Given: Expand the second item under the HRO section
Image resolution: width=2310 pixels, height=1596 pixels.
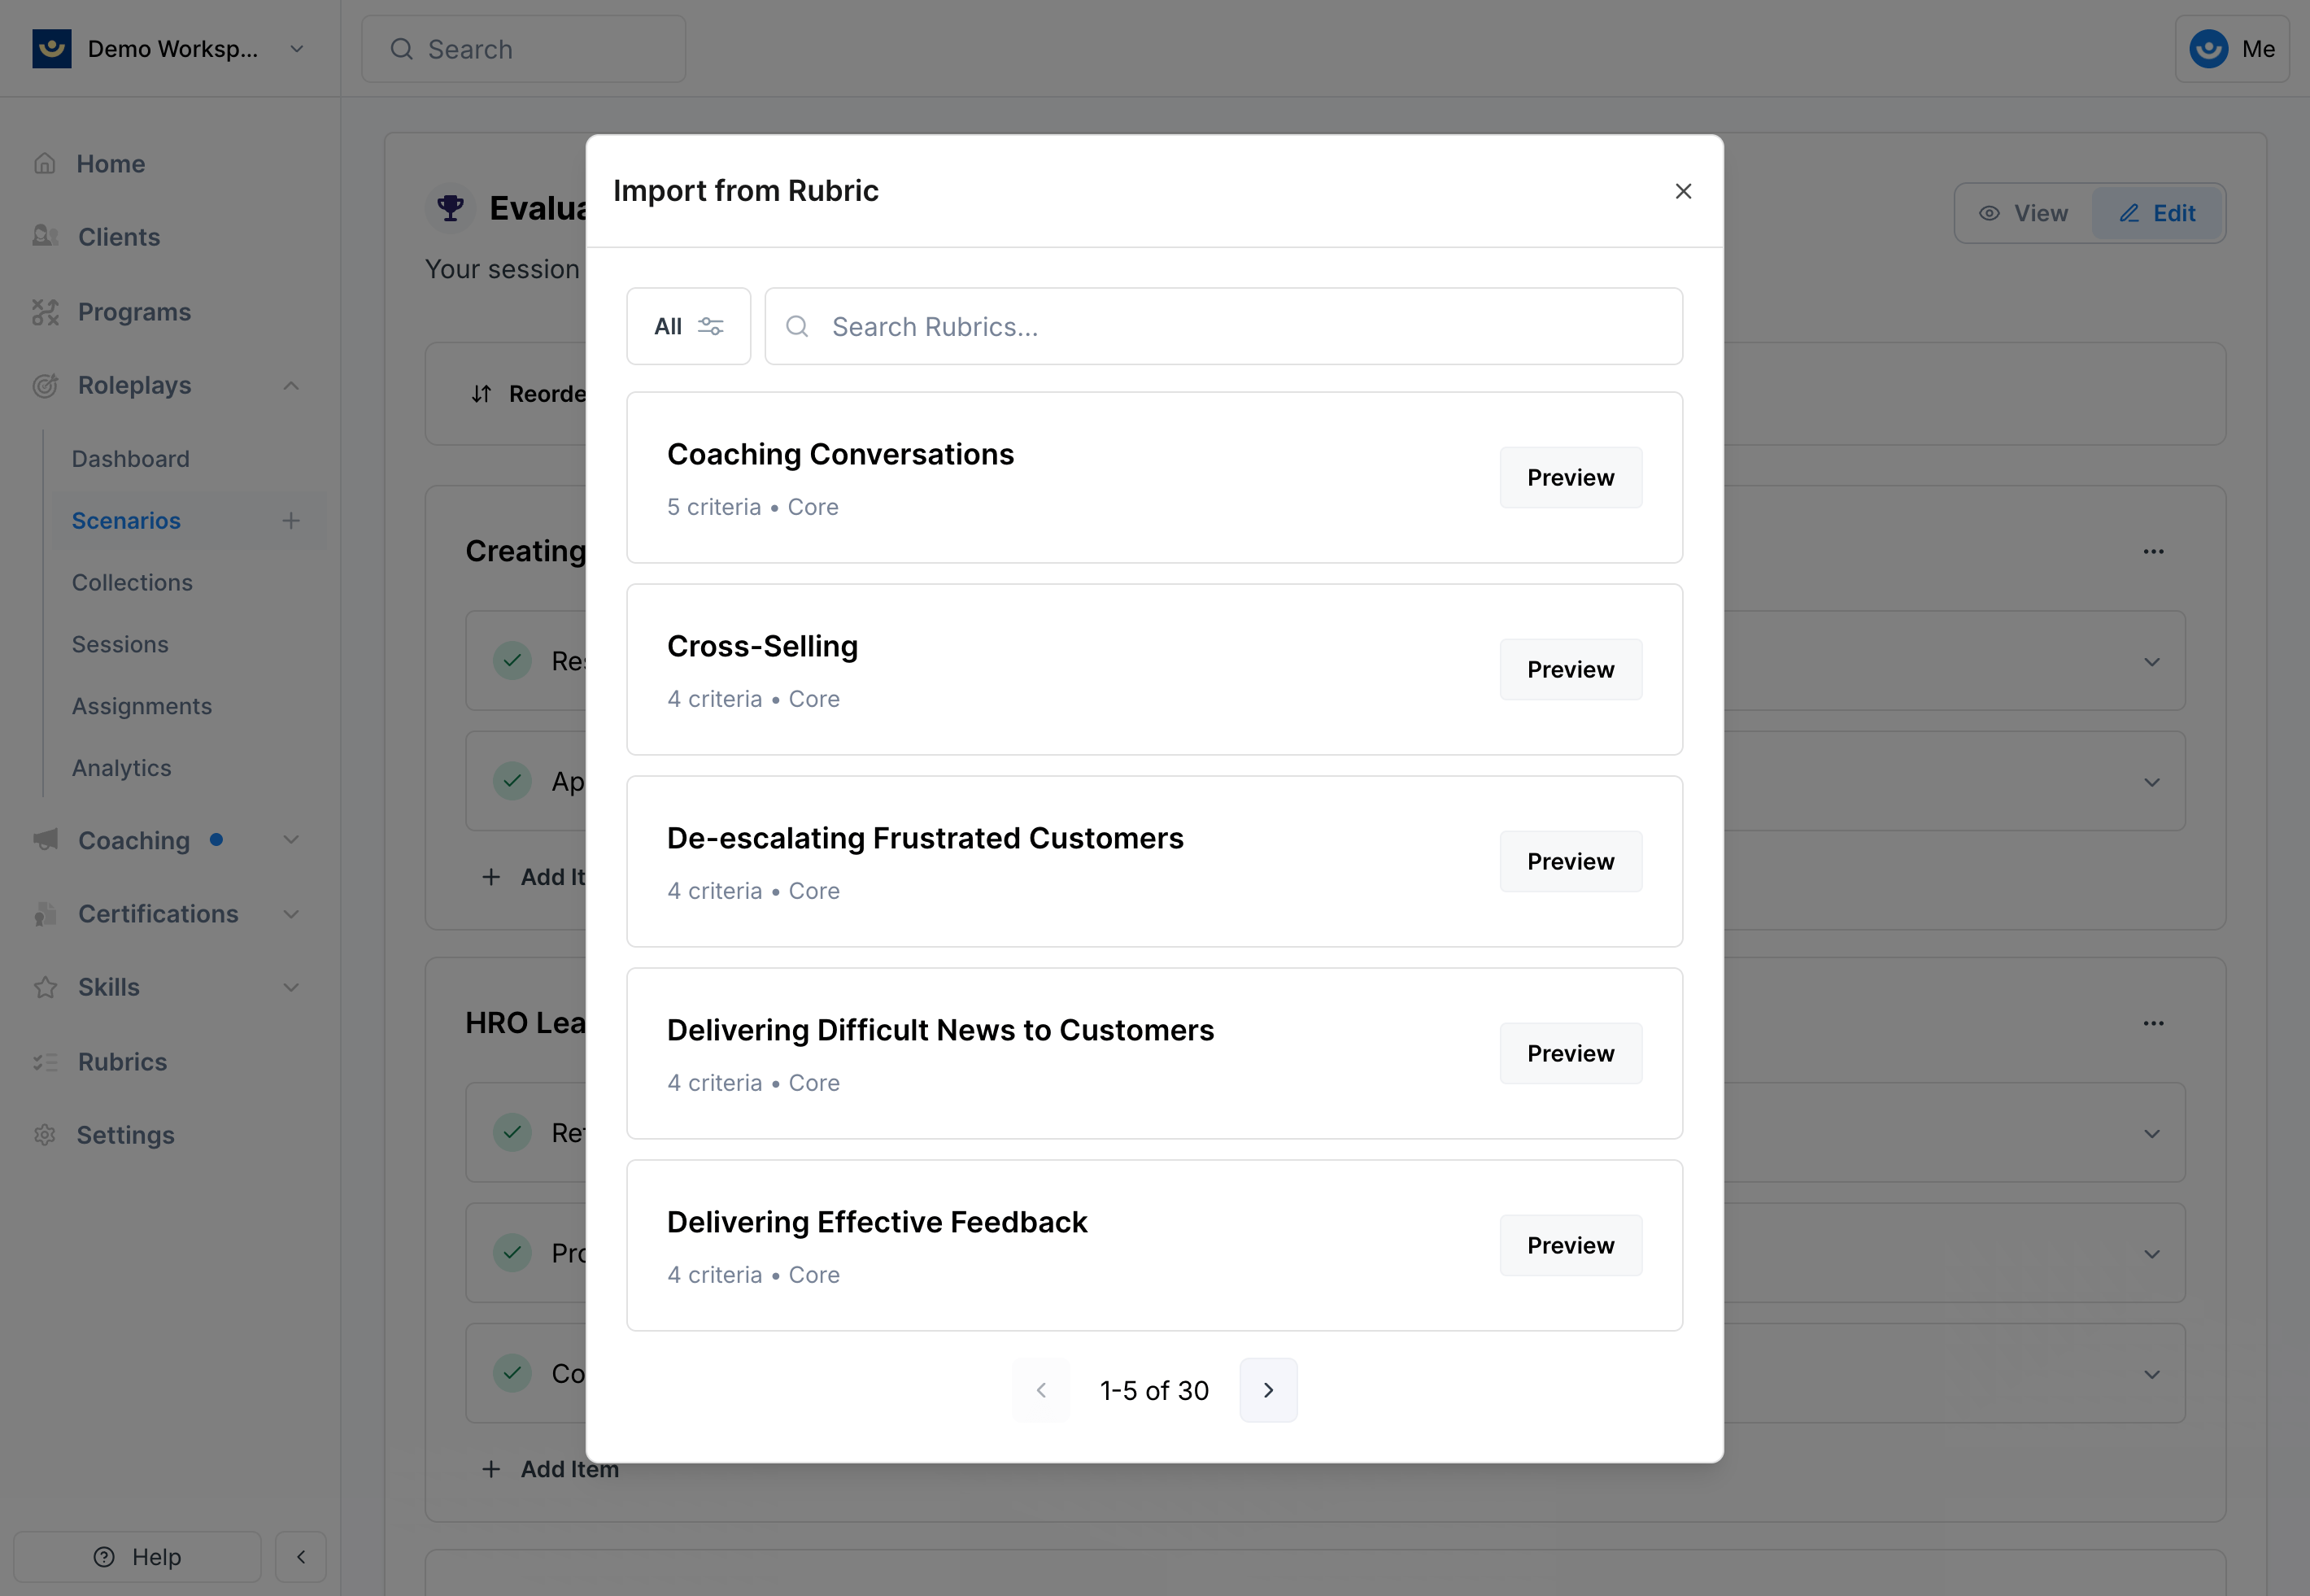Looking at the screenshot, I should coord(2152,1254).
